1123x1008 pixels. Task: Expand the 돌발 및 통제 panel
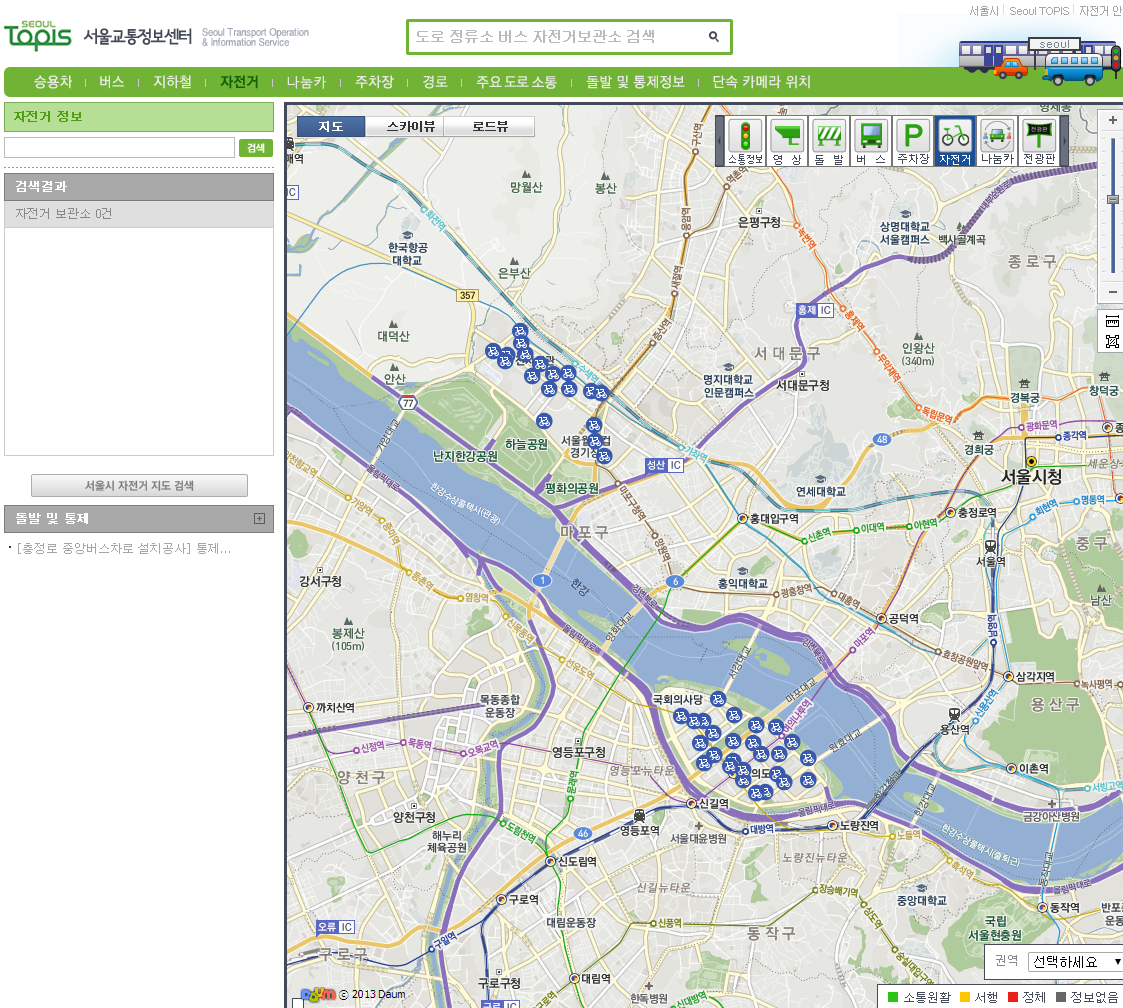coord(259,518)
